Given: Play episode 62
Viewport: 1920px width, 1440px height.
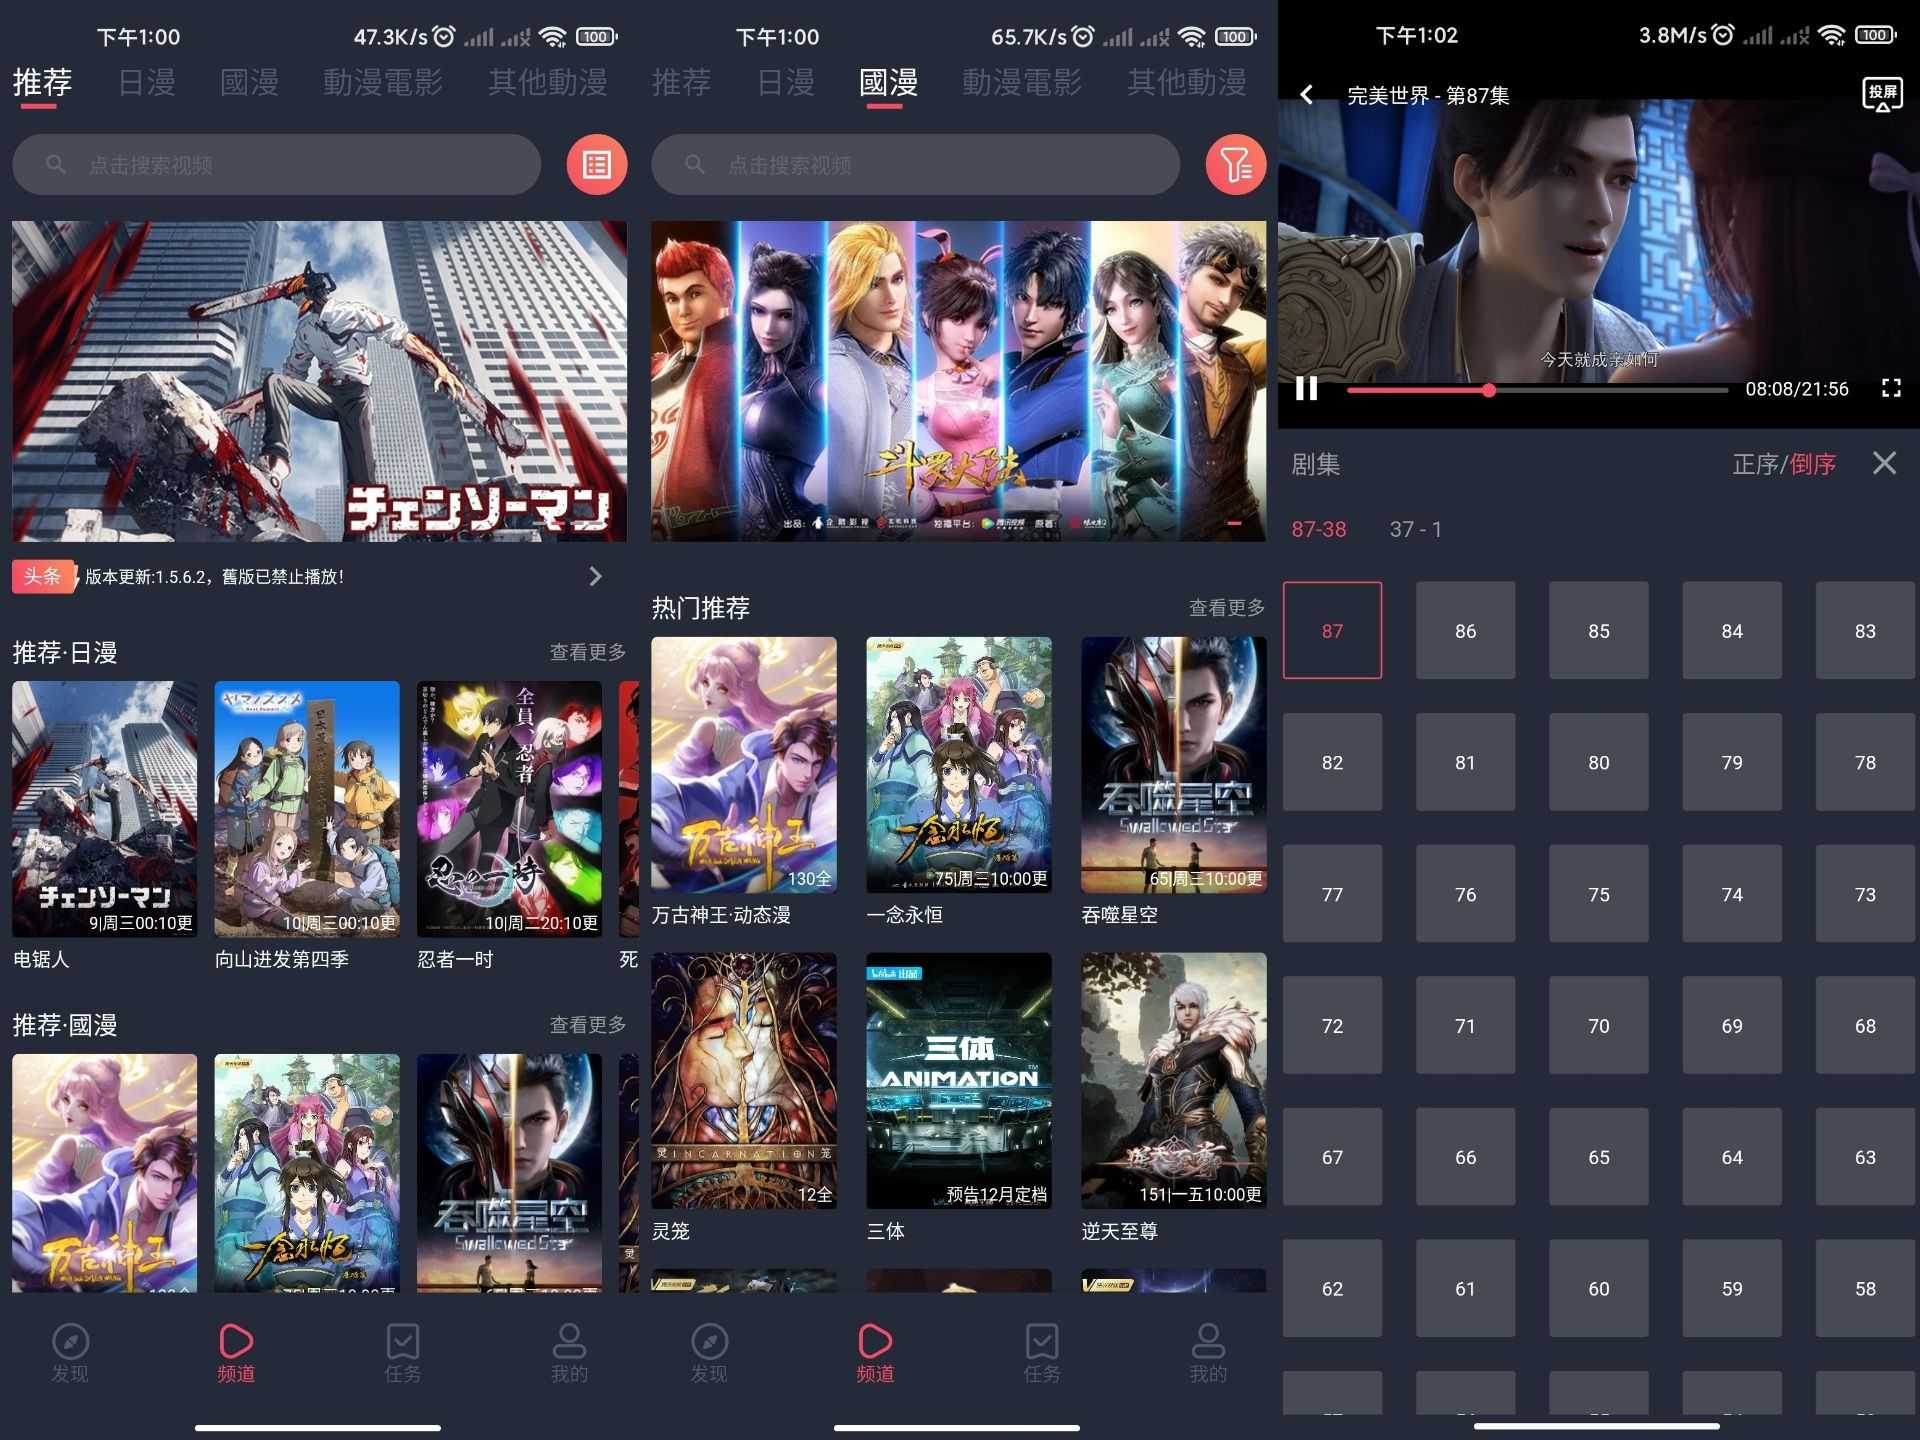Looking at the screenshot, I should 1332,1288.
